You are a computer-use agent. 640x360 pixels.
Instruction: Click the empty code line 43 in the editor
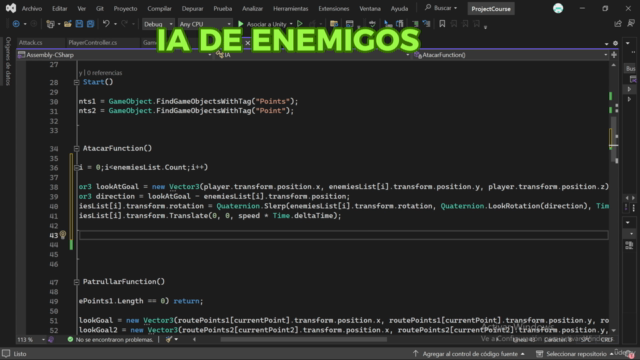click(x=343, y=235)
